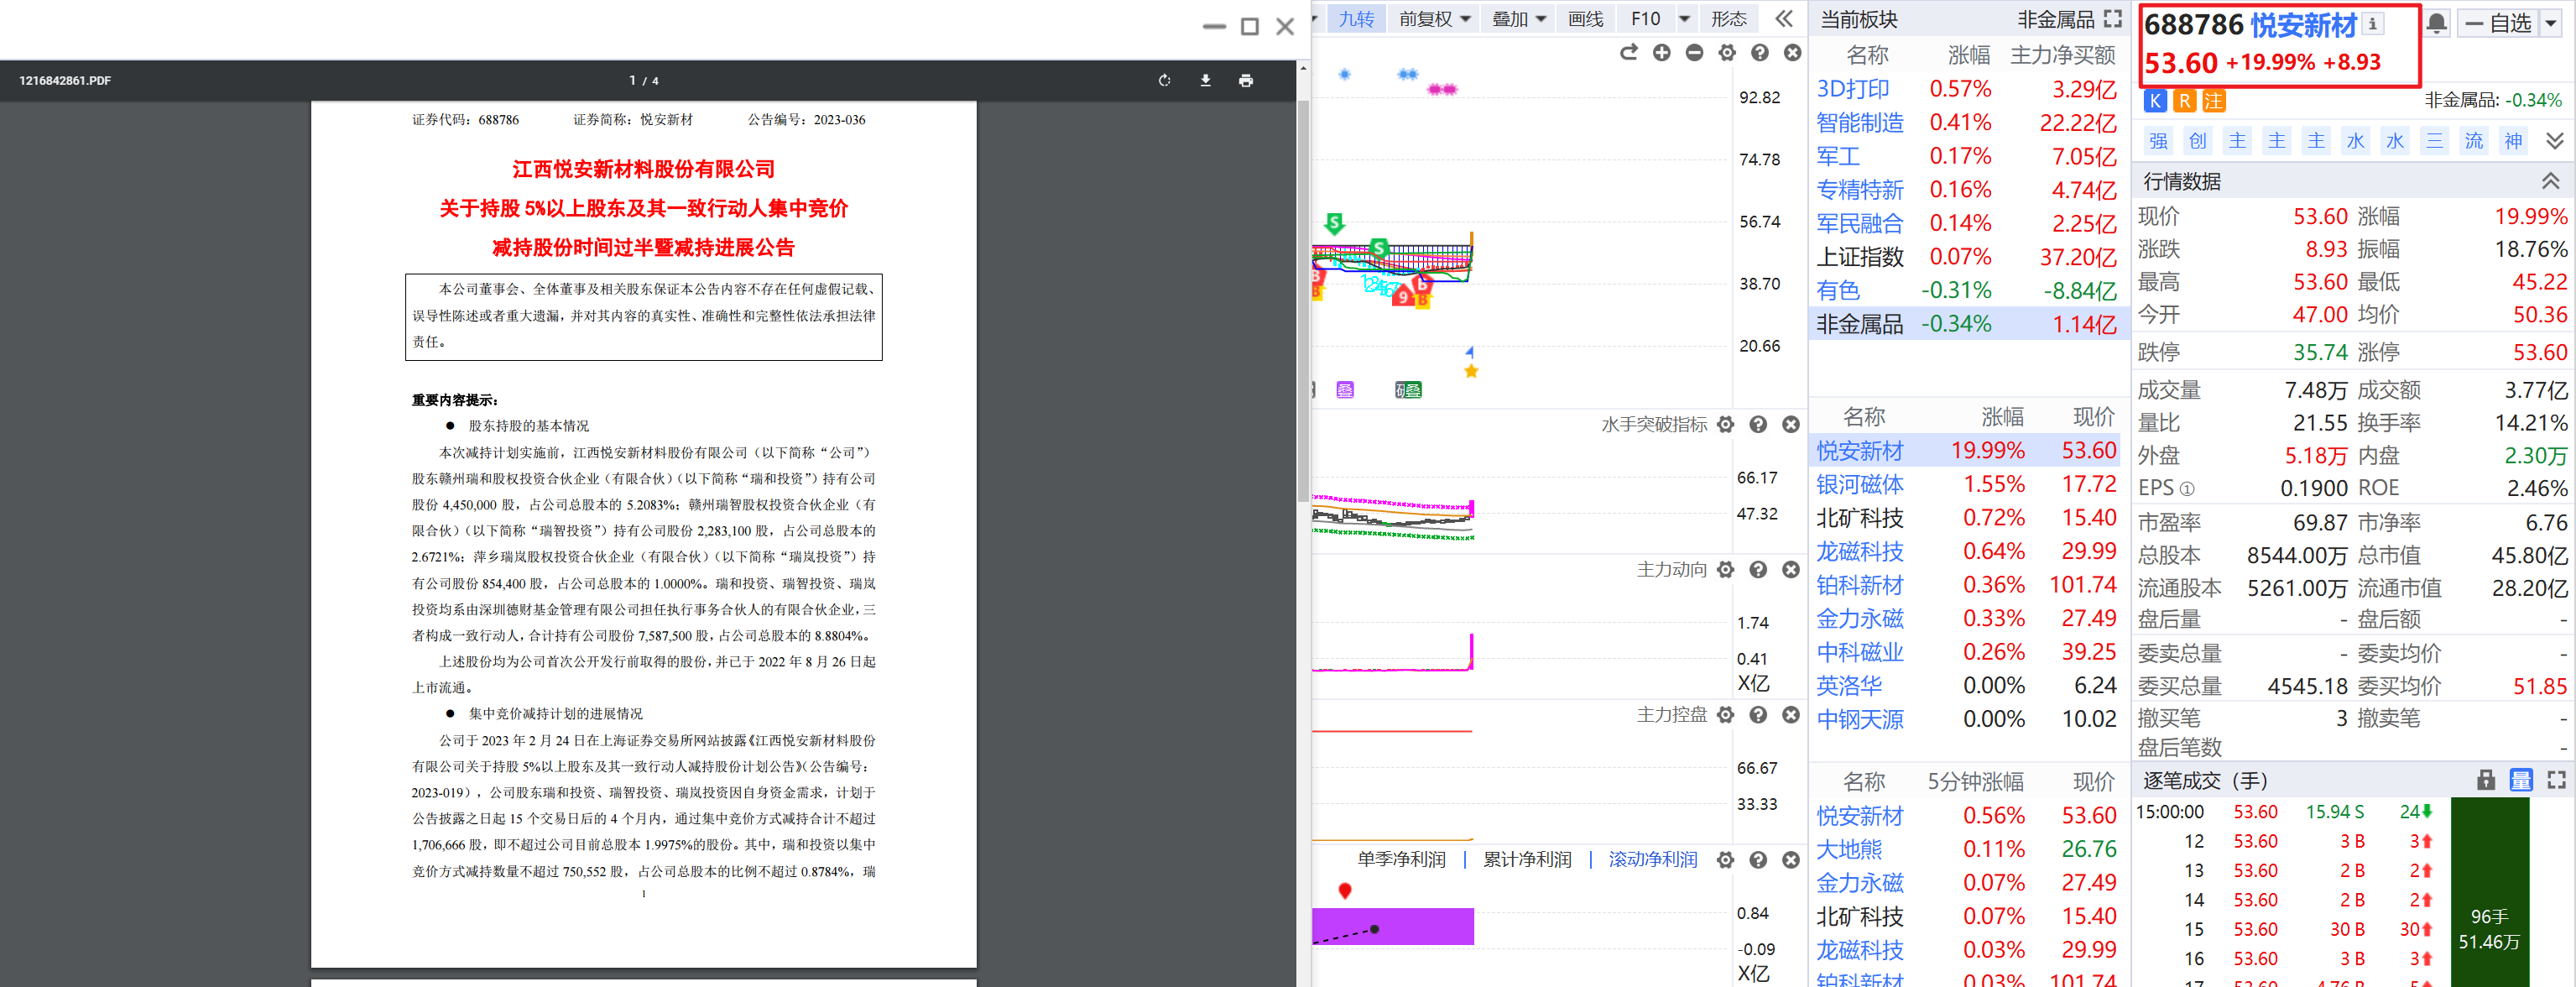Collapse the chart toolbar with double-left chevron
The height and width of the screenshot is (987, 2576).
pyautogui.click(x=1784, y=19)
